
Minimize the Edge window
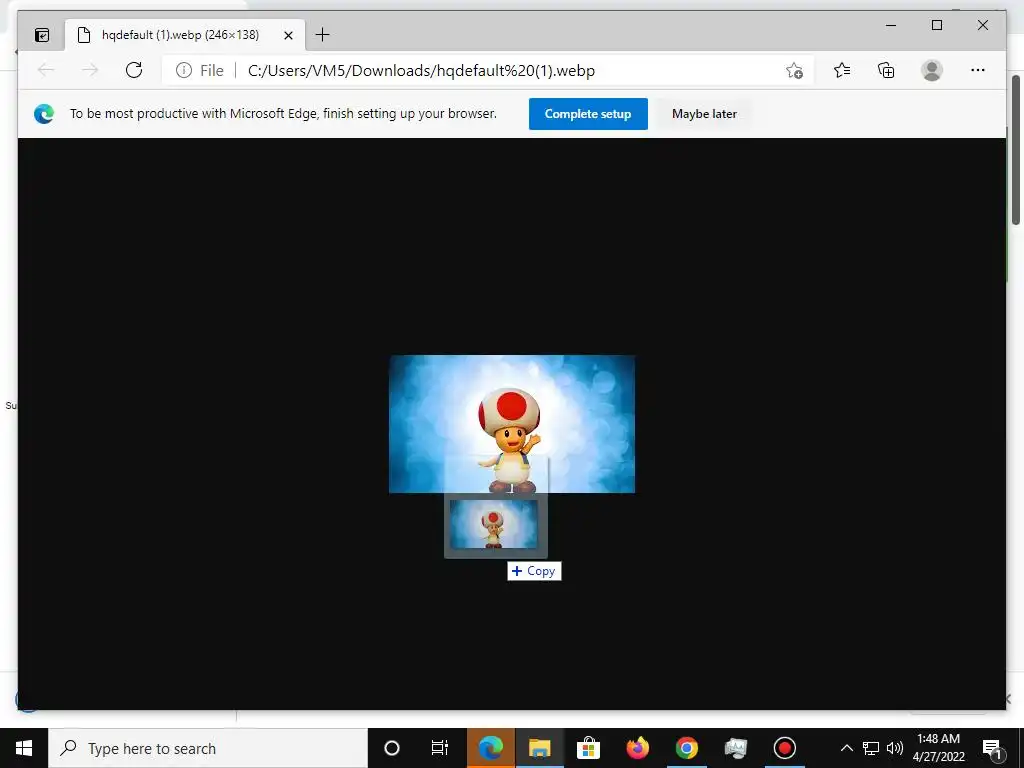tap(891, 25)
